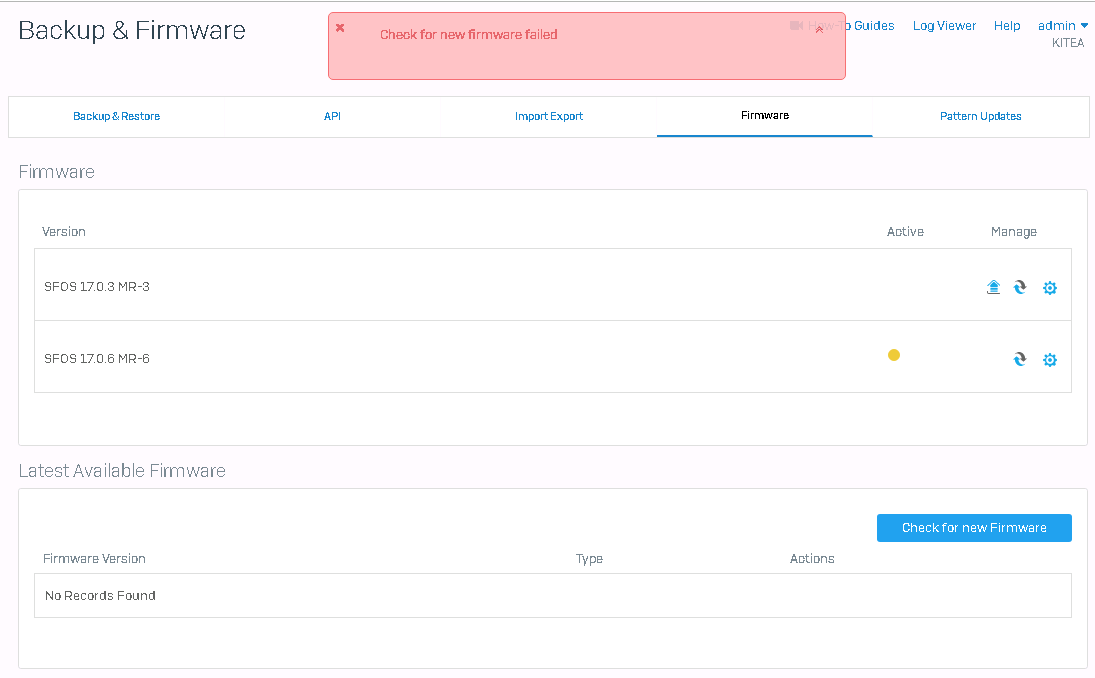
Task: Go to the Import Export tab
Action: pos(549,117)
